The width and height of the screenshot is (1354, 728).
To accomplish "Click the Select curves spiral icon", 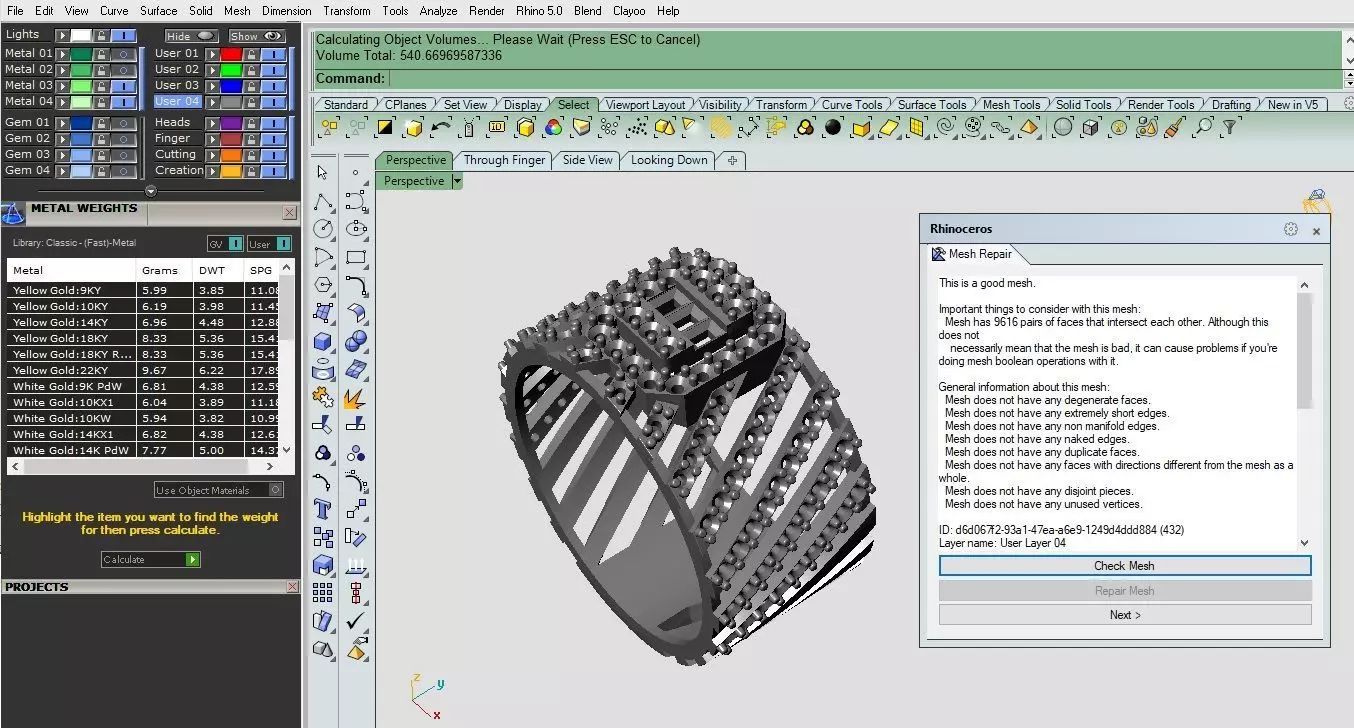I will (945, 127).
